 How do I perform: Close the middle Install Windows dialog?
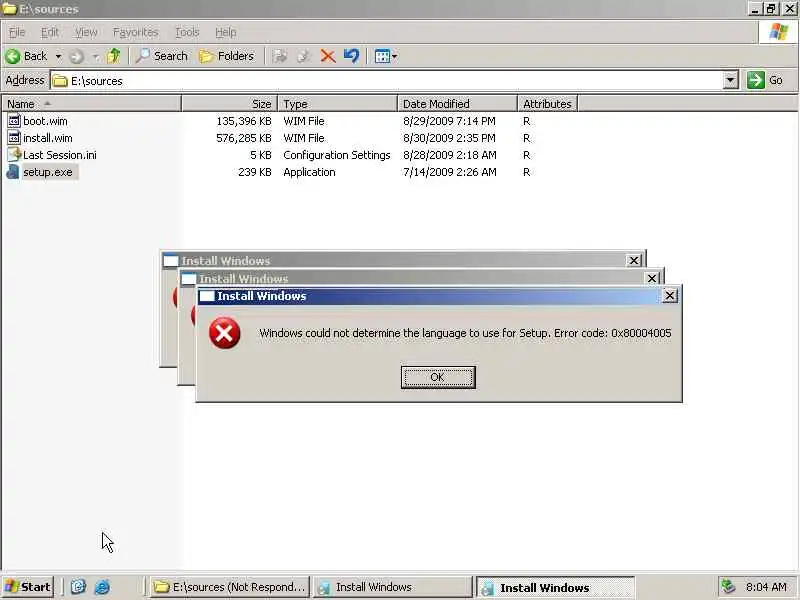point(652,278)
